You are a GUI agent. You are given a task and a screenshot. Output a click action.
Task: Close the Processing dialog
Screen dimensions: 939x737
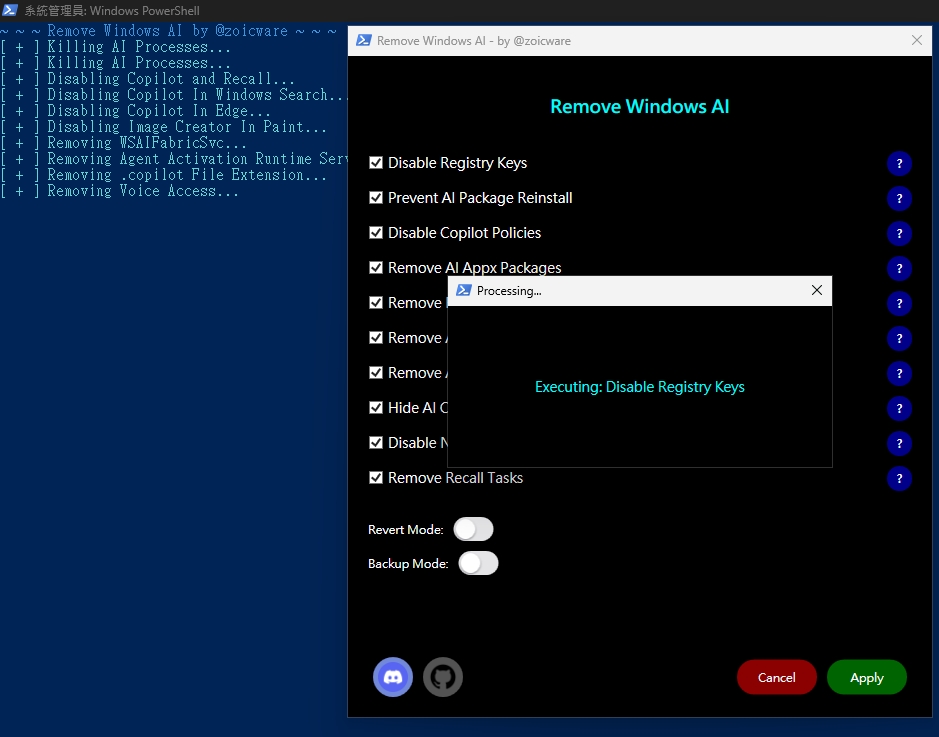coord(816,291)
